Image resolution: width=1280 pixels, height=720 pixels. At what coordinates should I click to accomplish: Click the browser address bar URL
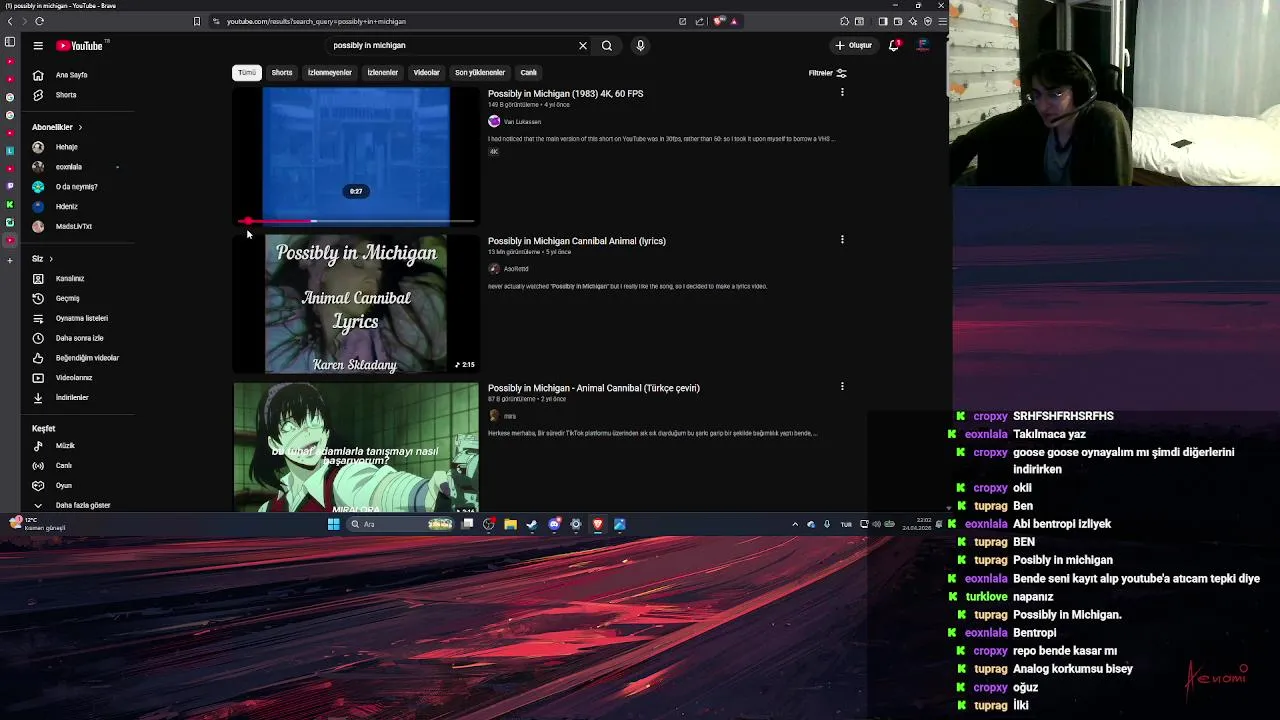tap(316, 21)
